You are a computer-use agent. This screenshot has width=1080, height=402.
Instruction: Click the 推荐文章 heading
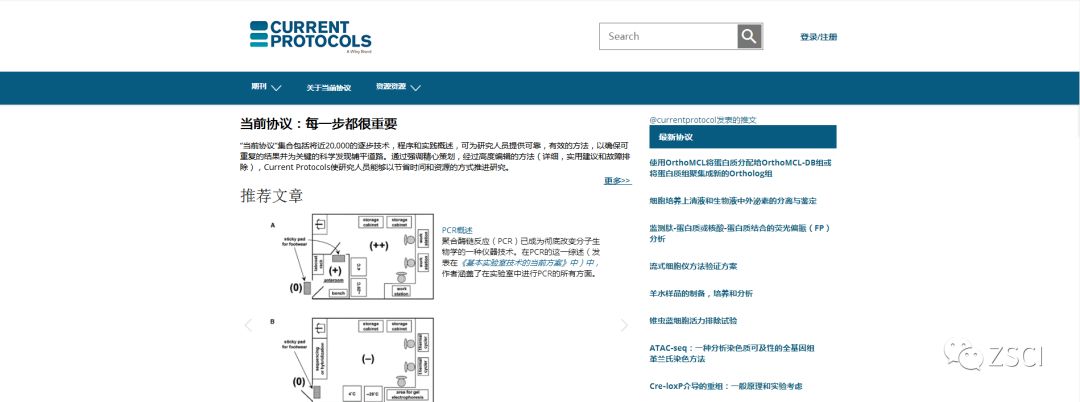(x=271, y=195)
